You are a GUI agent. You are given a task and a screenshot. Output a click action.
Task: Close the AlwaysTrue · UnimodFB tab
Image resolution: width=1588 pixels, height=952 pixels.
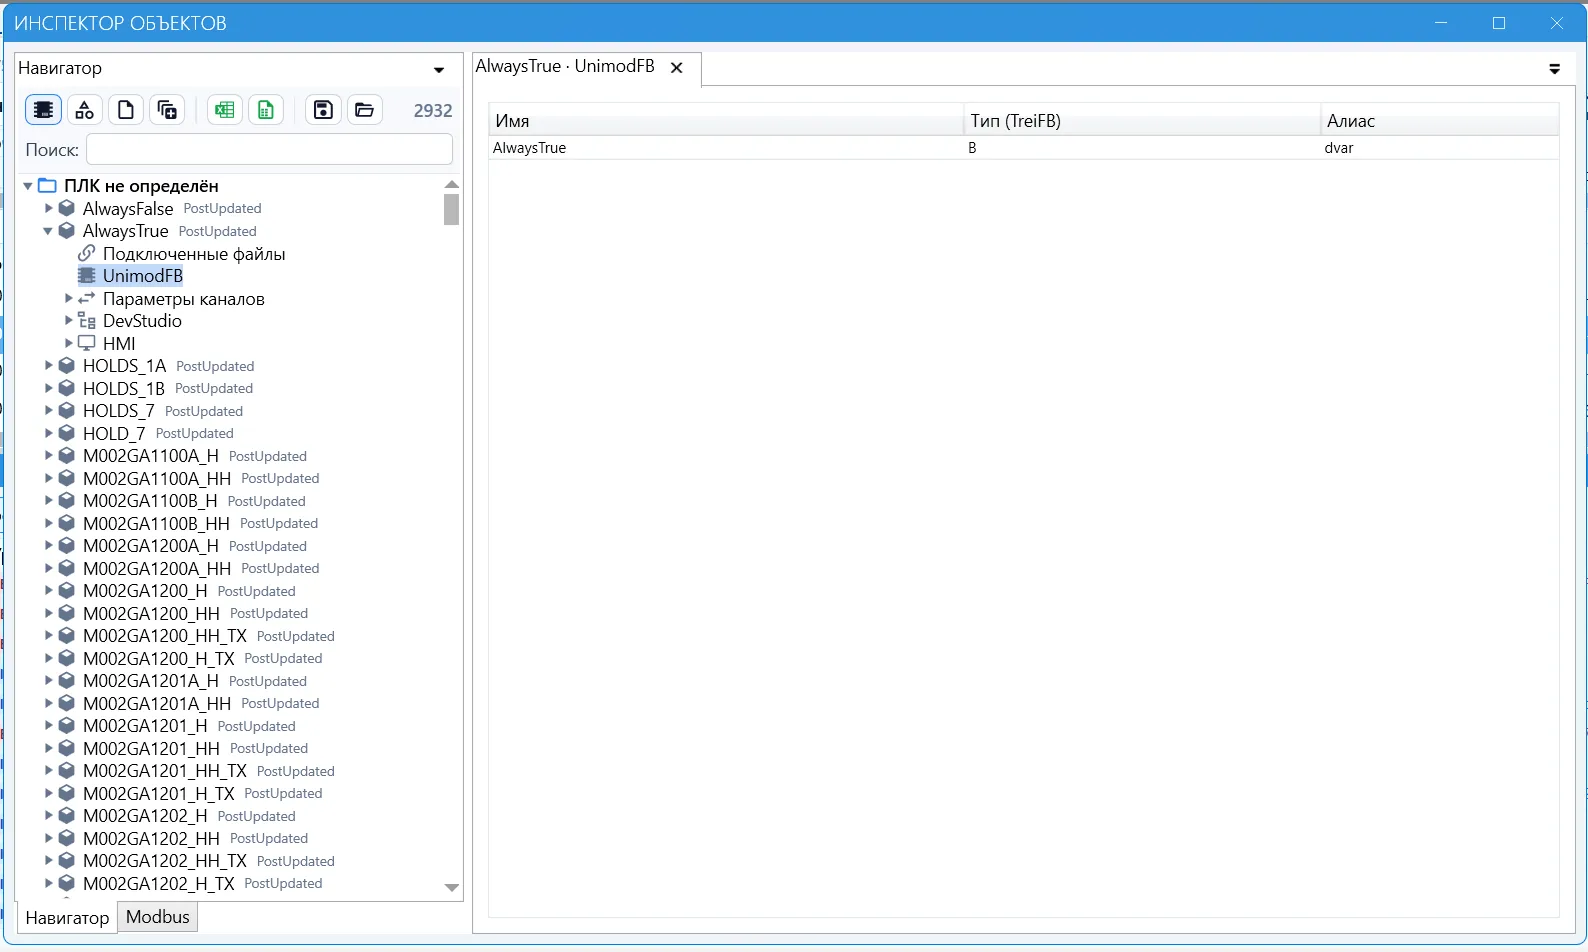click(677, 67)
